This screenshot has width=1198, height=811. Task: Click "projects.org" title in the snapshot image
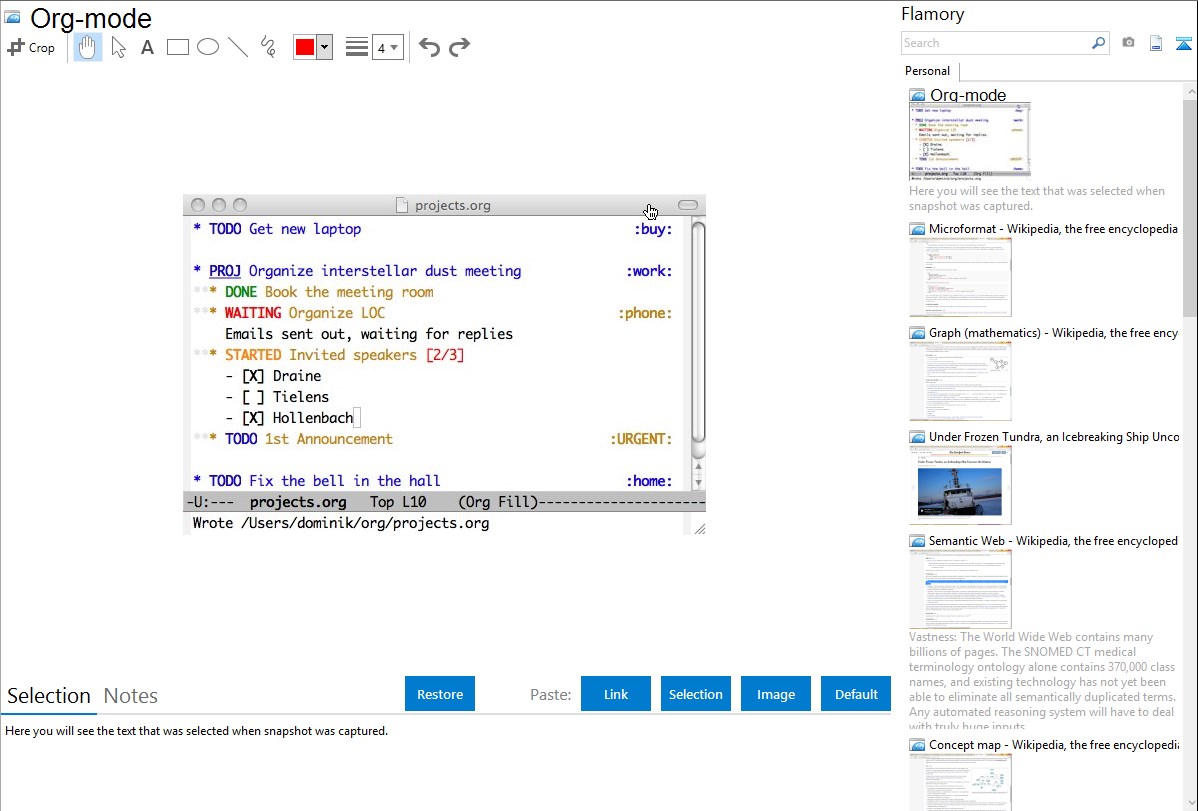click(x=452, y=206)
